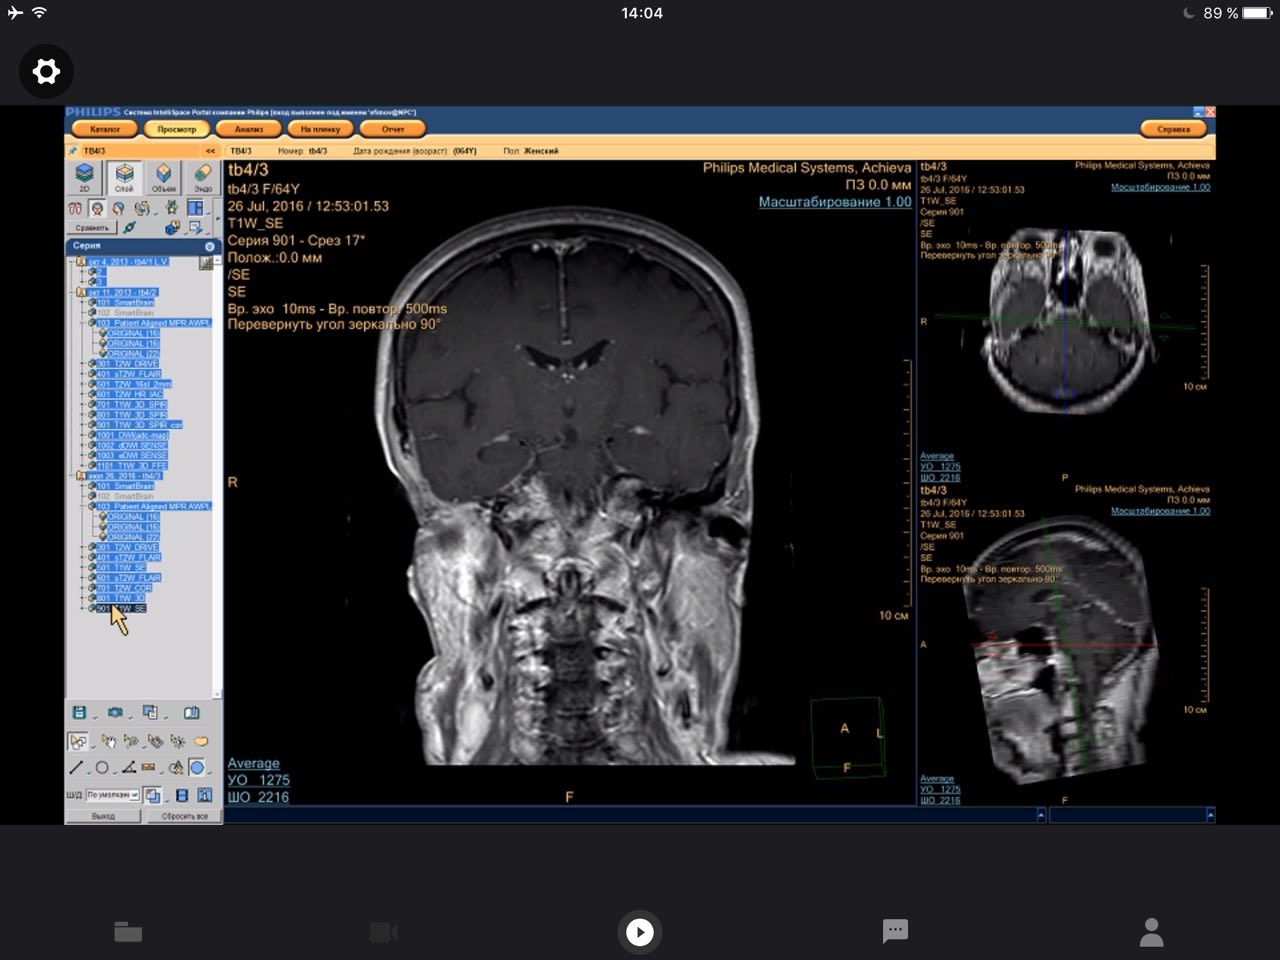Open the Каталог tab
The image size is (1280, 960).
click(x=105, y=129)
